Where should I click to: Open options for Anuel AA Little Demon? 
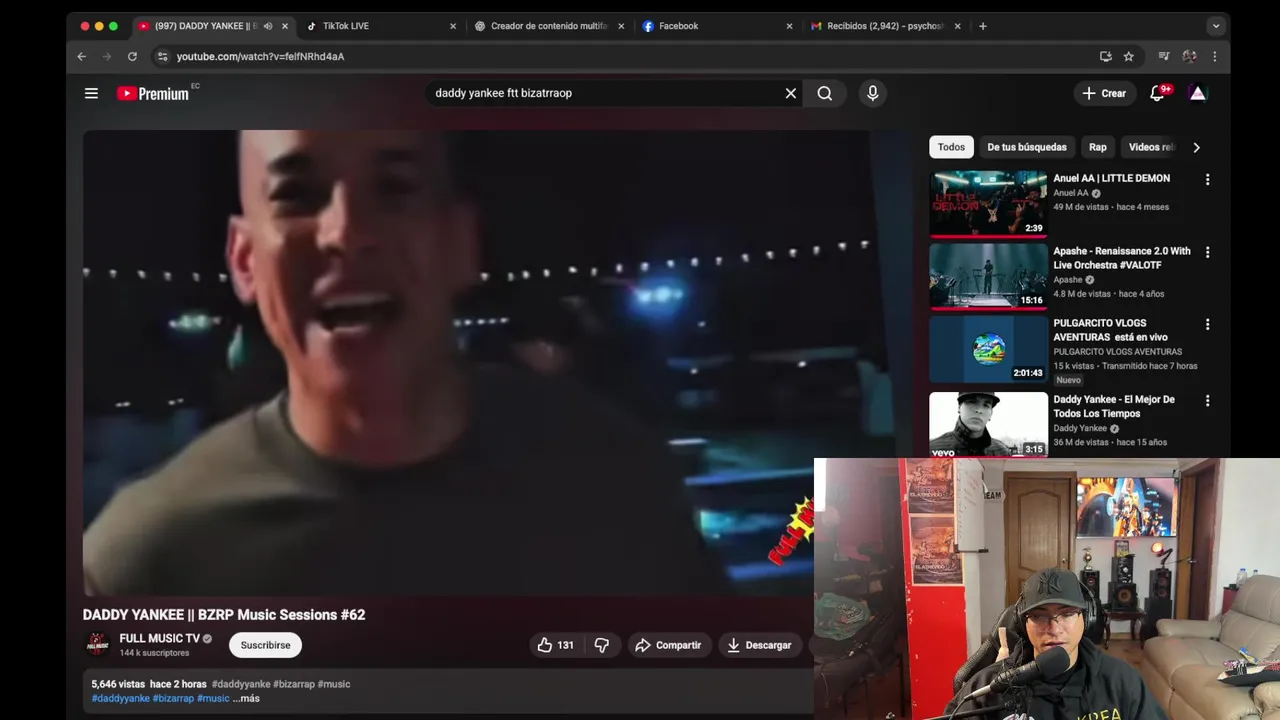pyautogui.click(x=1207, y=180)
